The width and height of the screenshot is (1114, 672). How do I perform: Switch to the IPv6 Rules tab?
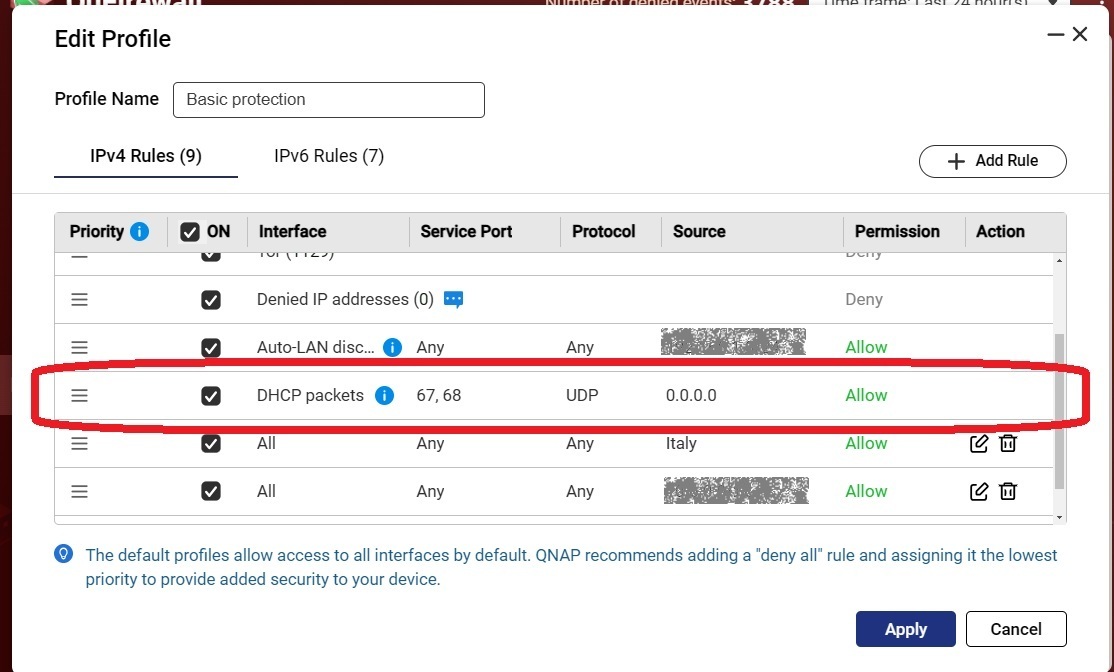(x=329, y=156)
